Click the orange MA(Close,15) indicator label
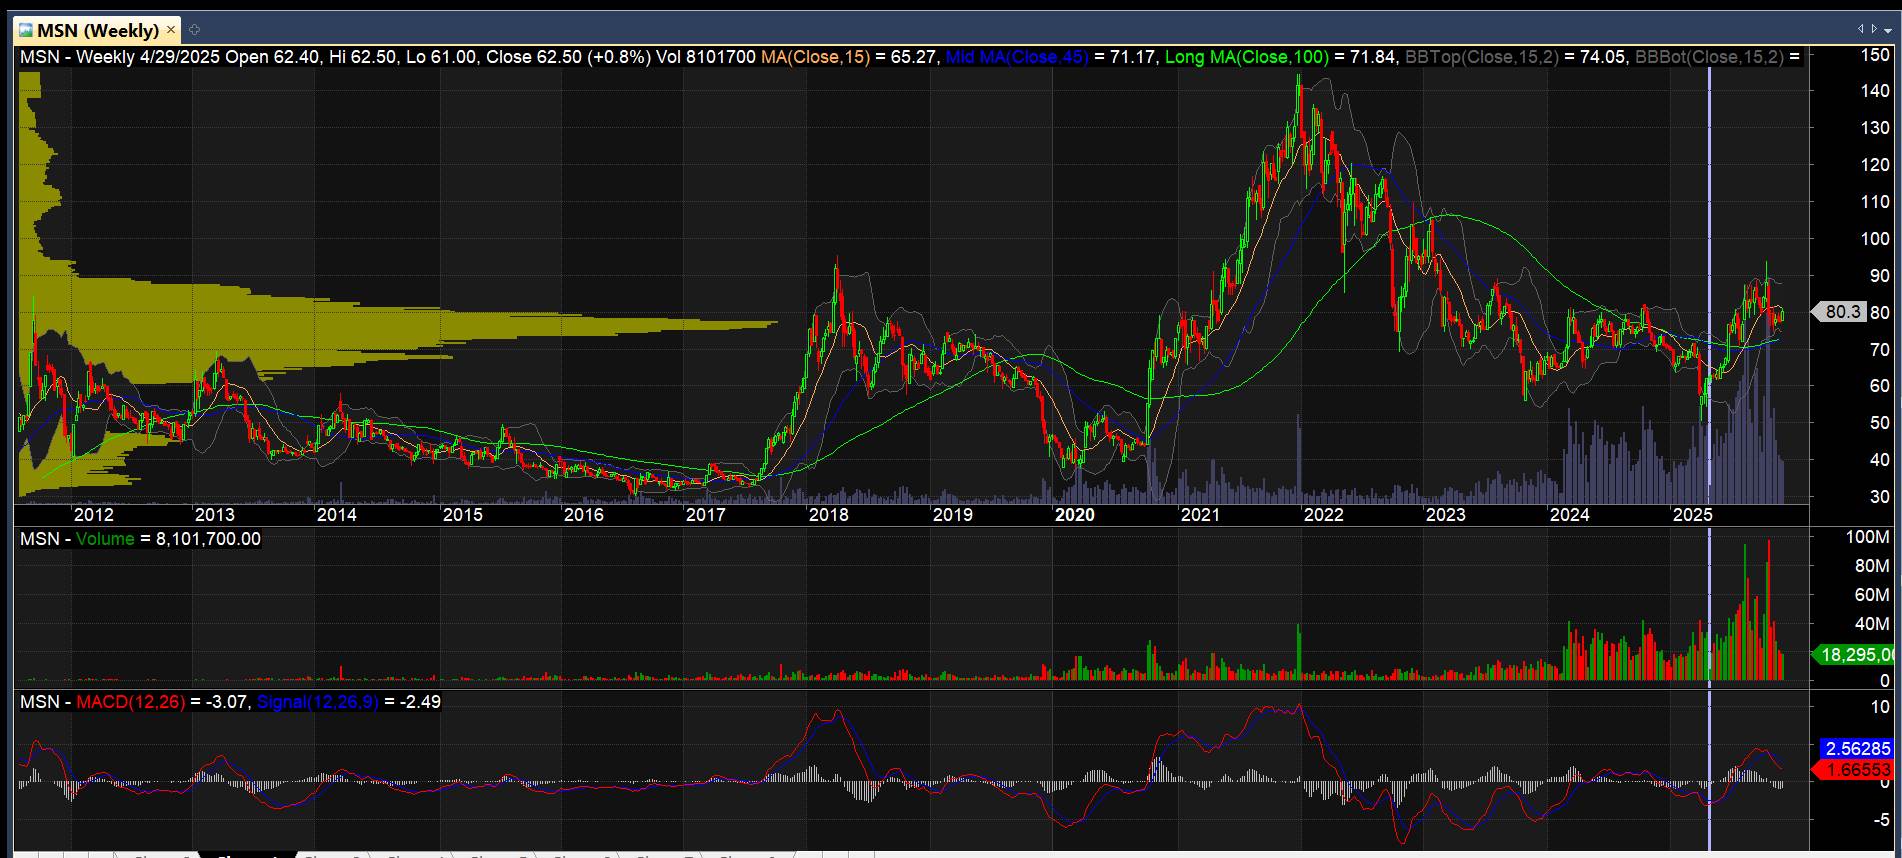This screenshot has height=858, width=1902. pyautogui.click(x=815, y=57)
